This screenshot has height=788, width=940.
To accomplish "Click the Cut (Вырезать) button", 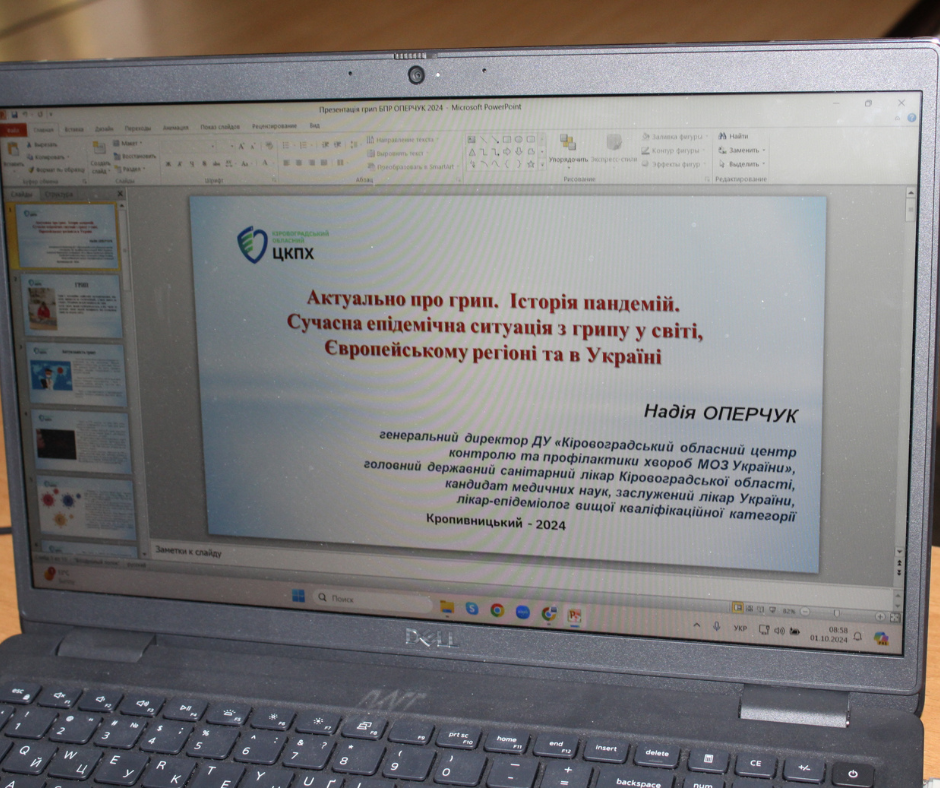I will click(x=44, y=144).
